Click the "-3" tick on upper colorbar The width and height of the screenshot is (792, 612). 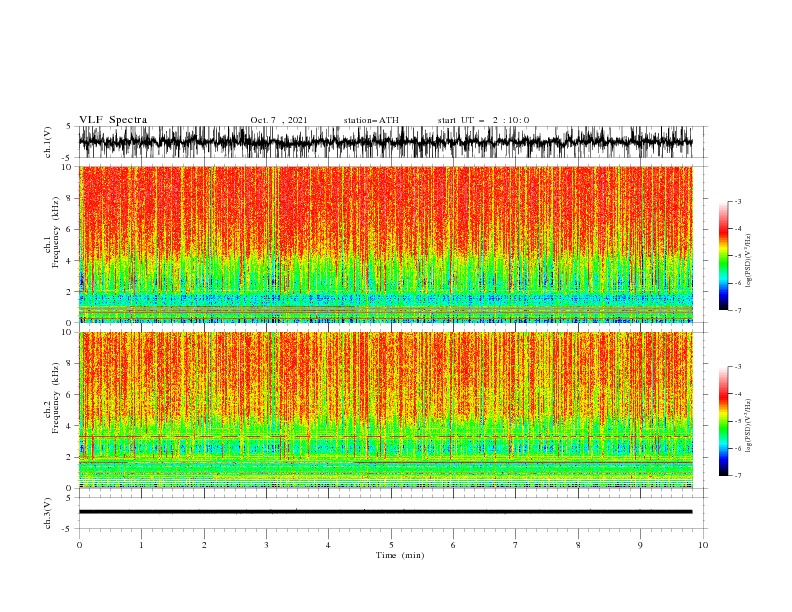(x=737, y=201)
